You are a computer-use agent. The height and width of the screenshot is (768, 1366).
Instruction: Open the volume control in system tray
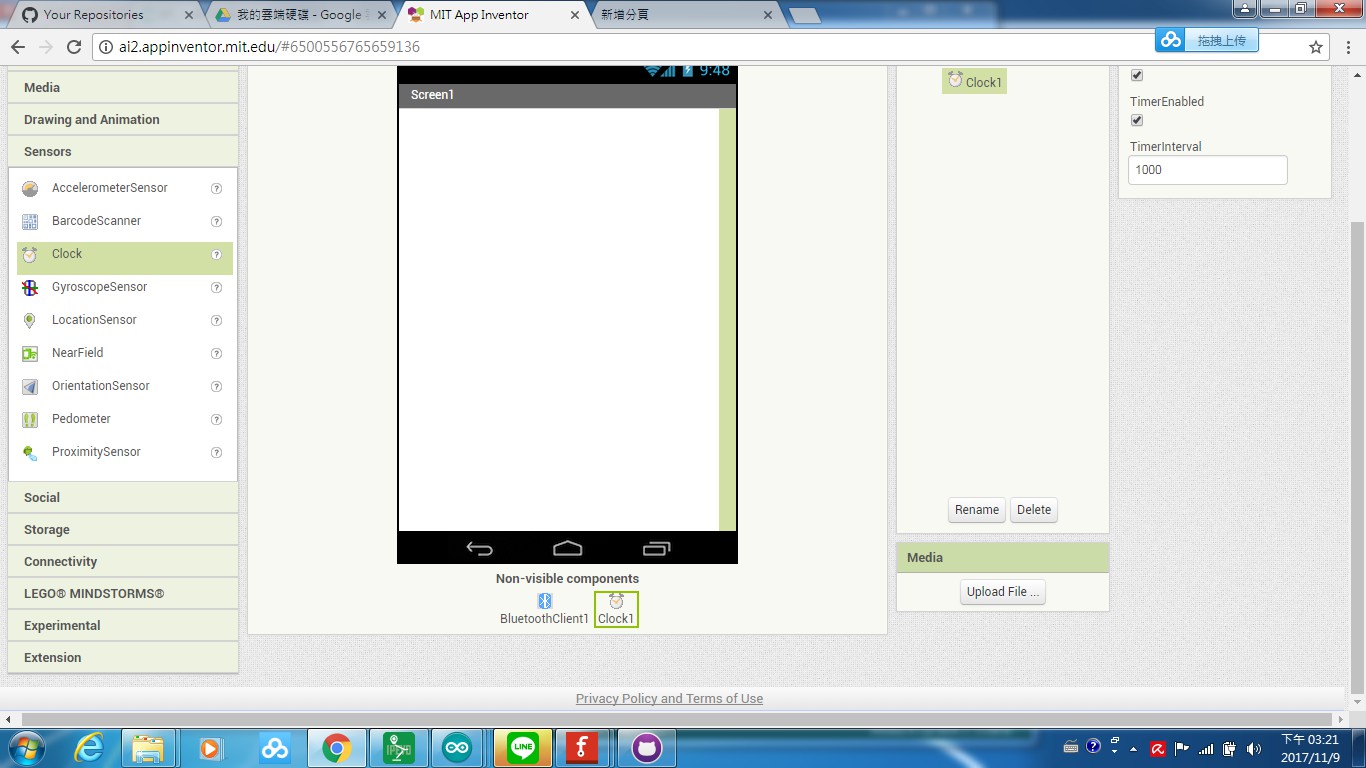(1254, 748)
